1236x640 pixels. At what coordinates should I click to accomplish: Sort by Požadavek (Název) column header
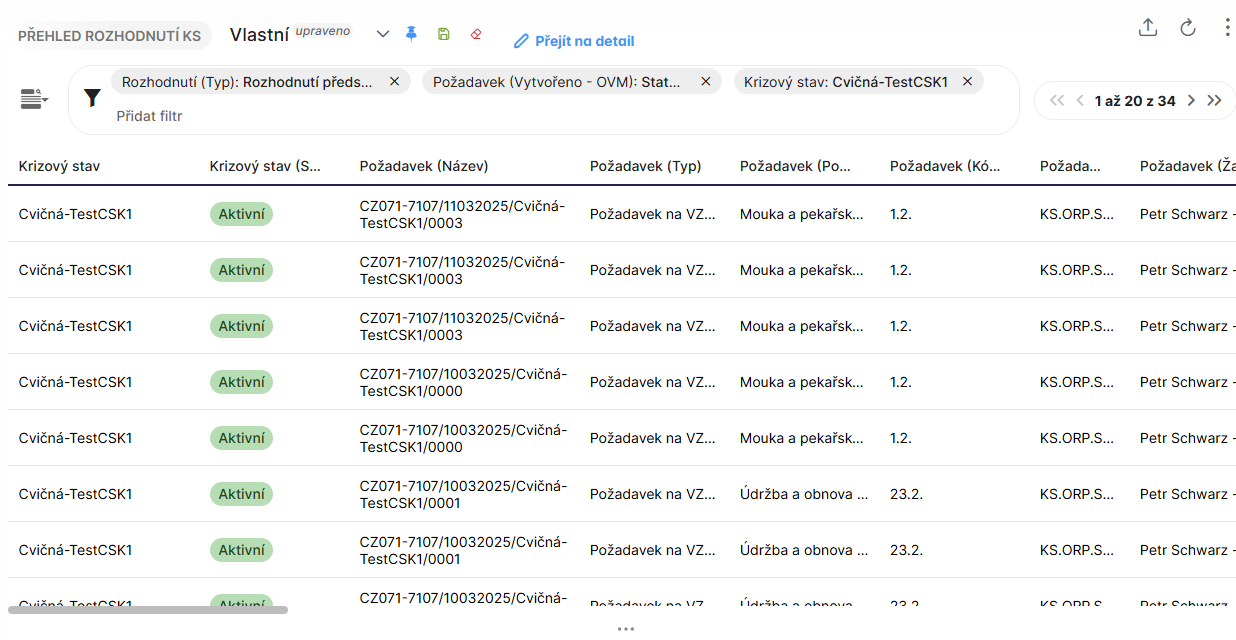(424, 166)
